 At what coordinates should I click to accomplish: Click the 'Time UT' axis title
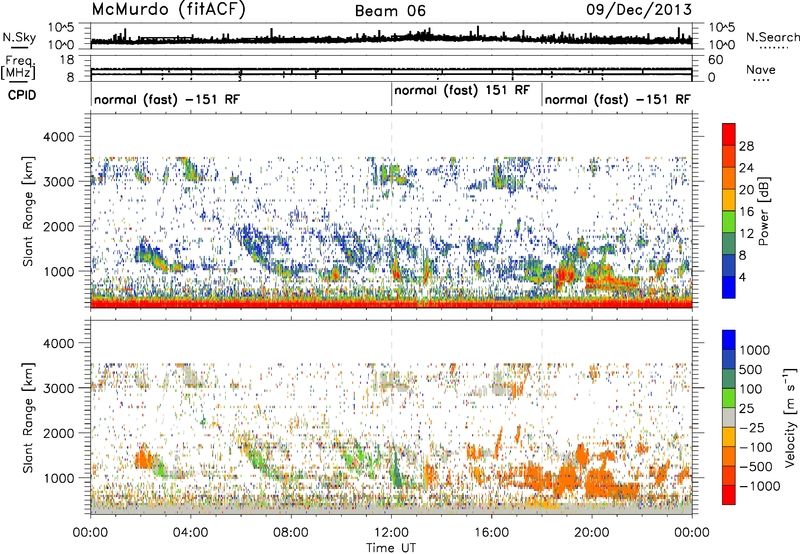(391, 548)
